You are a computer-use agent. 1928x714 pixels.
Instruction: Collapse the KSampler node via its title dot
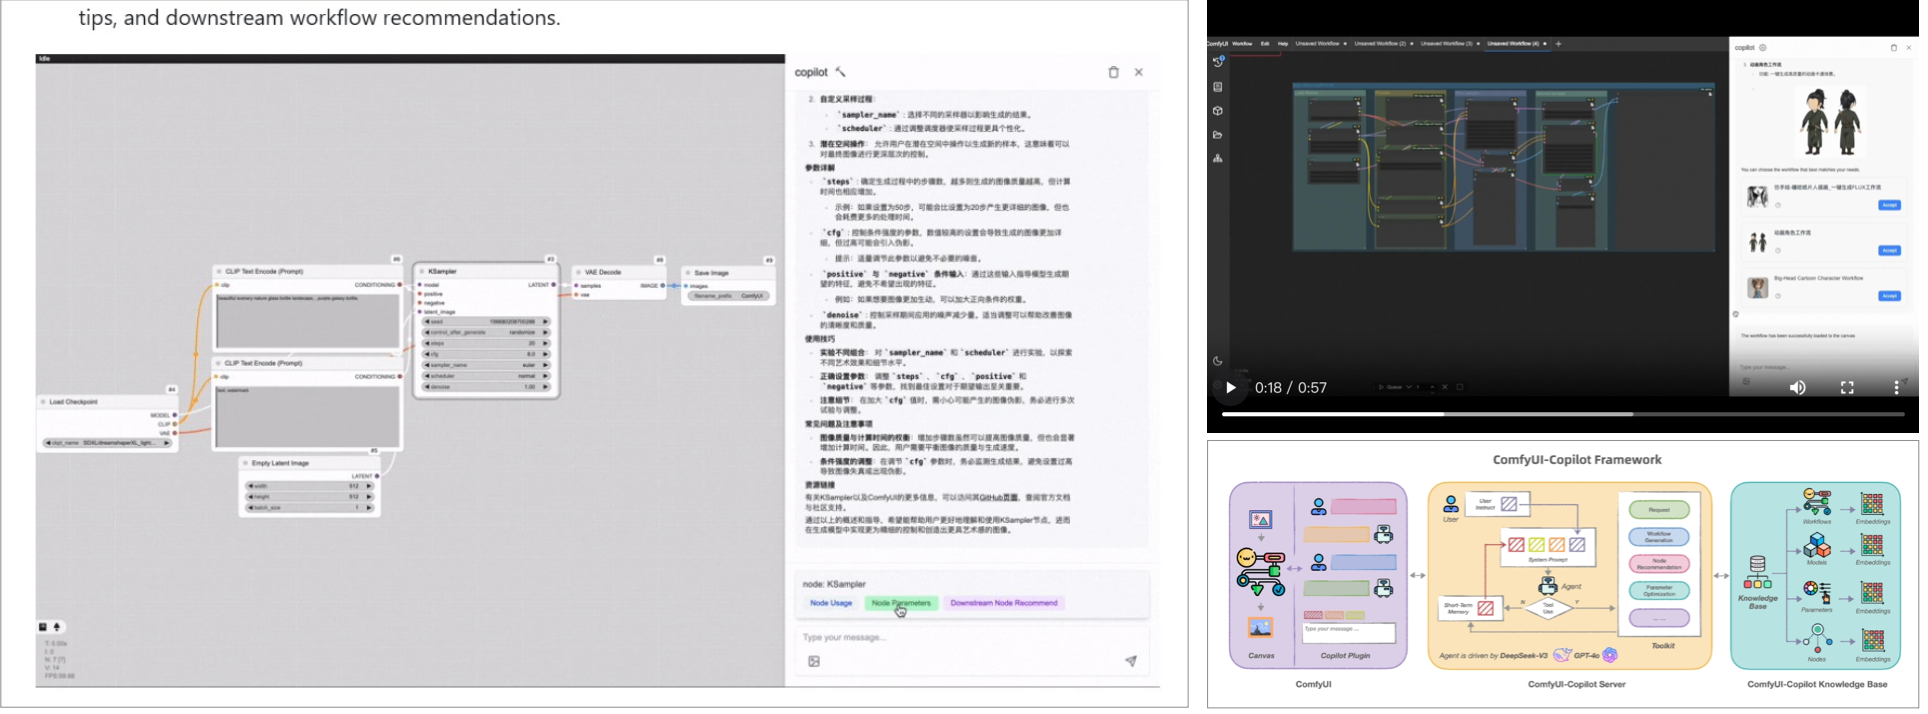(x=423, y=271)
